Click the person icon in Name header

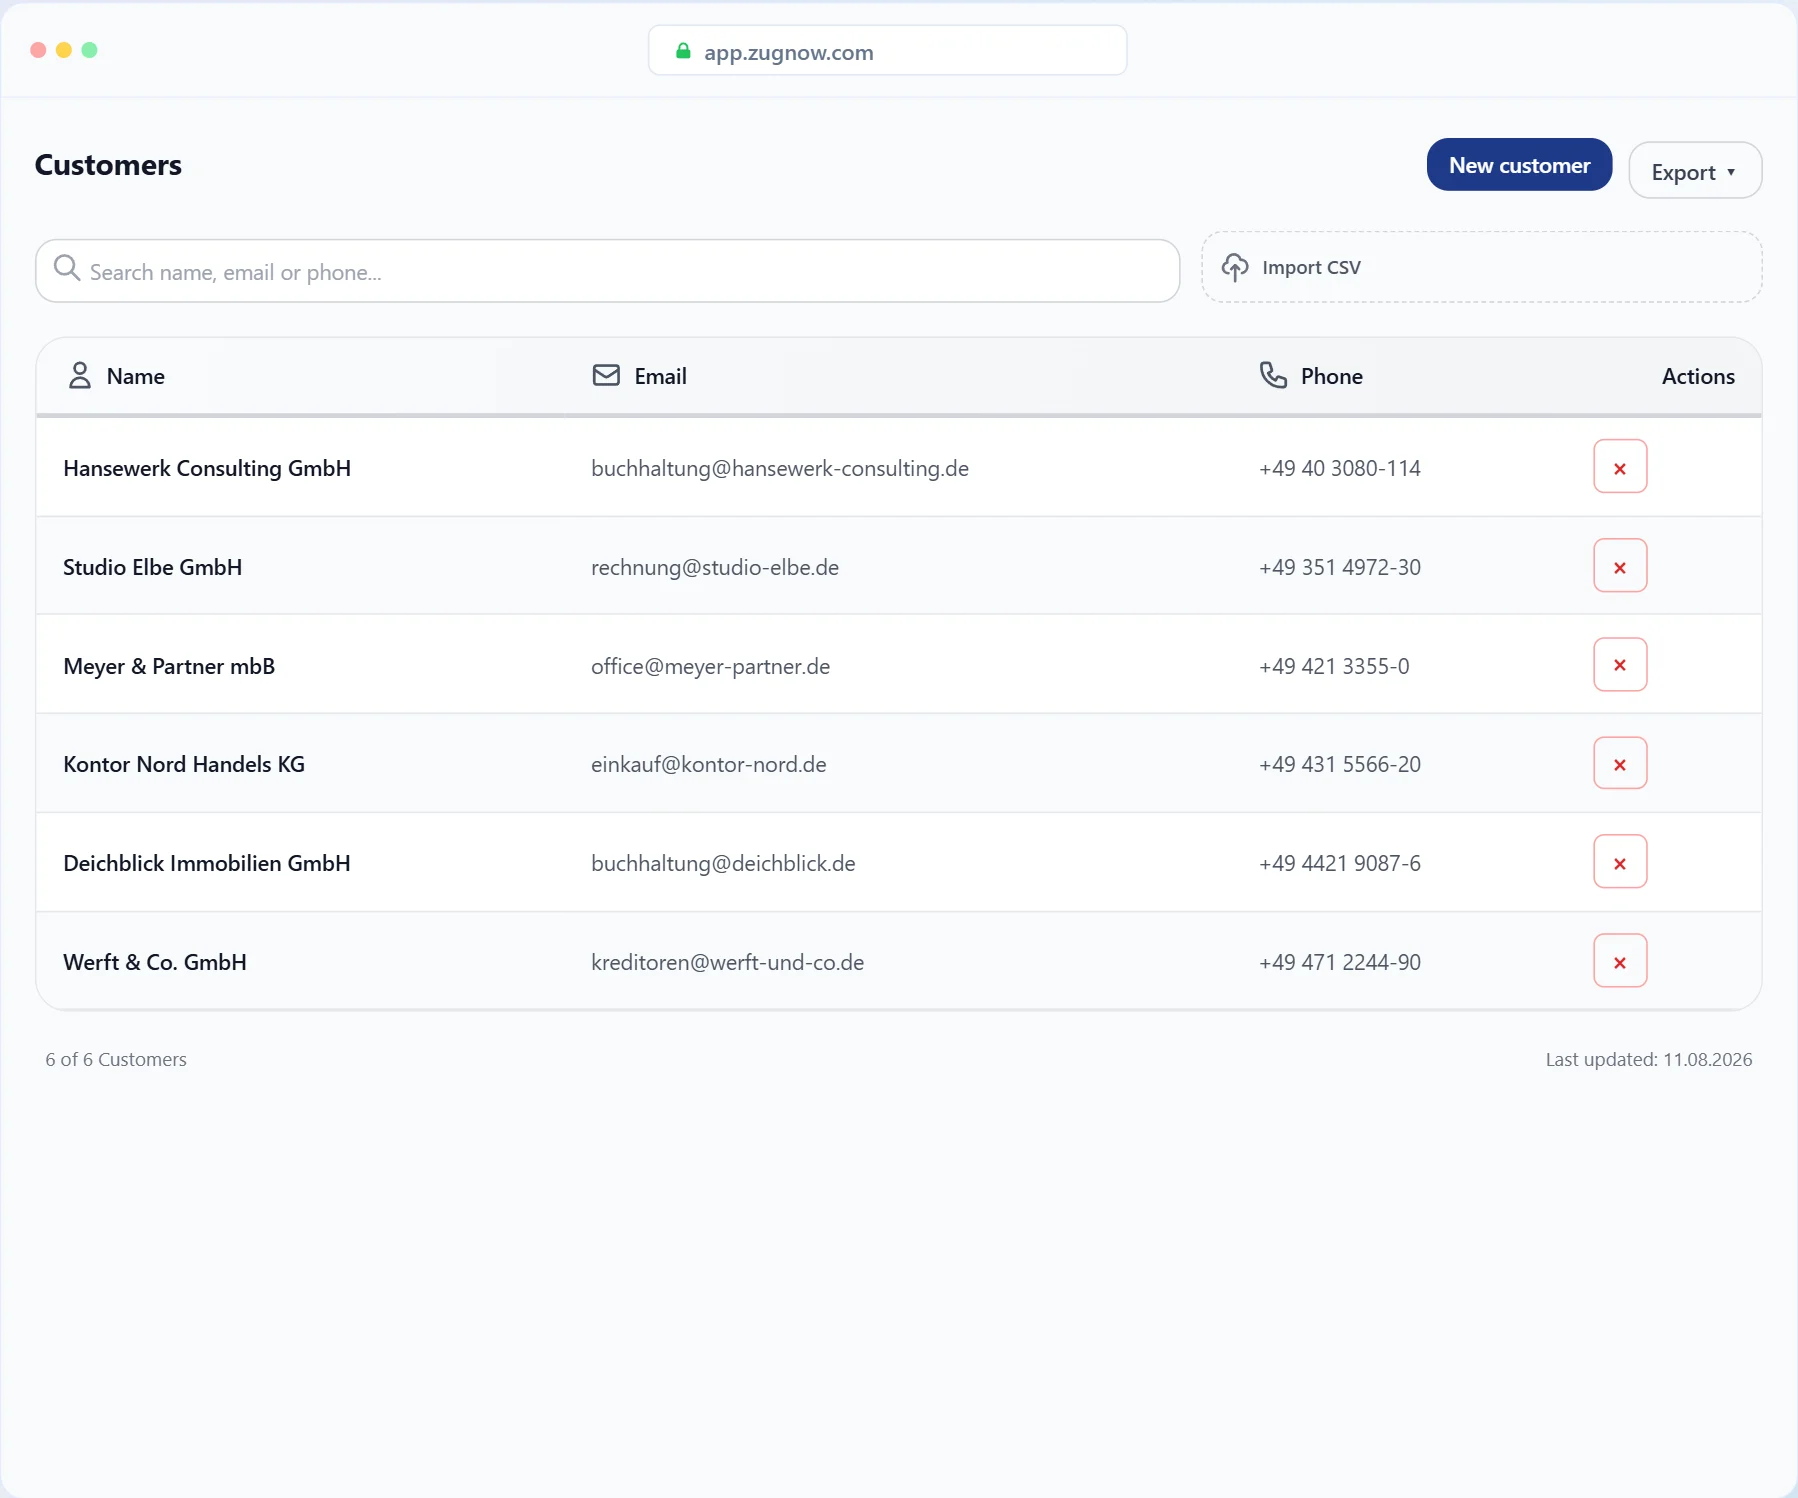(x=80, y=375)
